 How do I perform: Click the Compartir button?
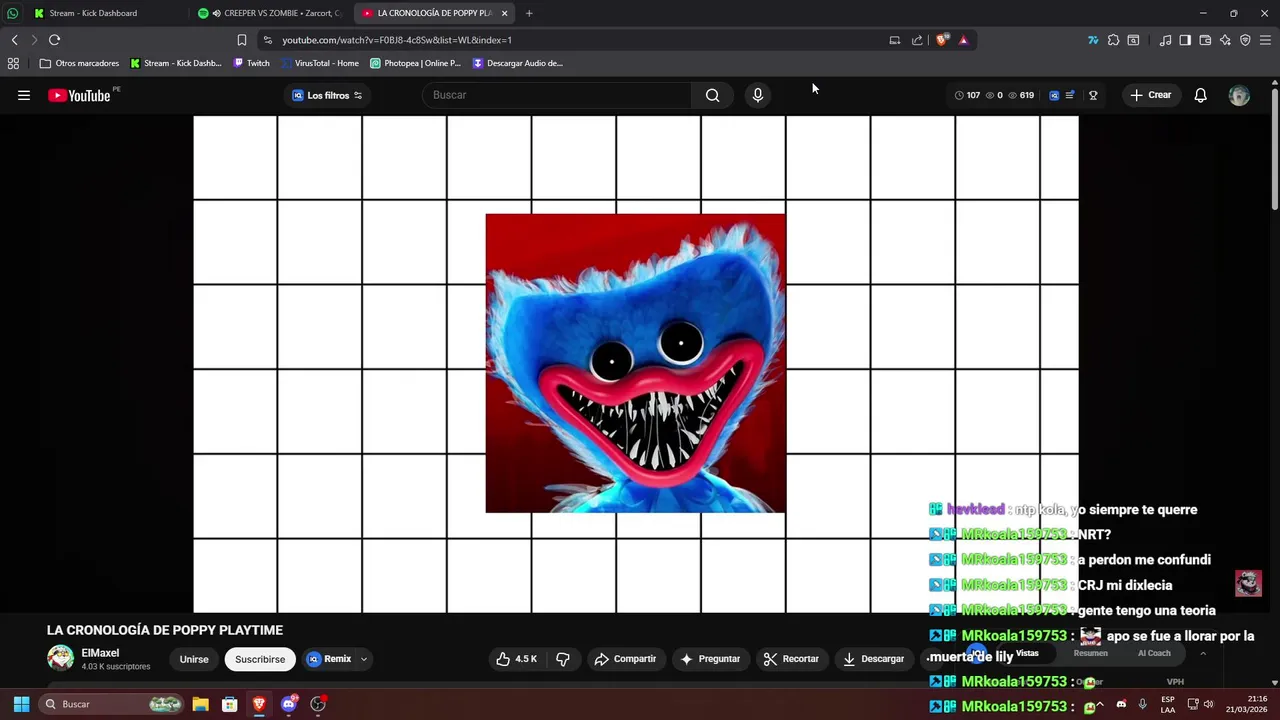pos(625,659)
